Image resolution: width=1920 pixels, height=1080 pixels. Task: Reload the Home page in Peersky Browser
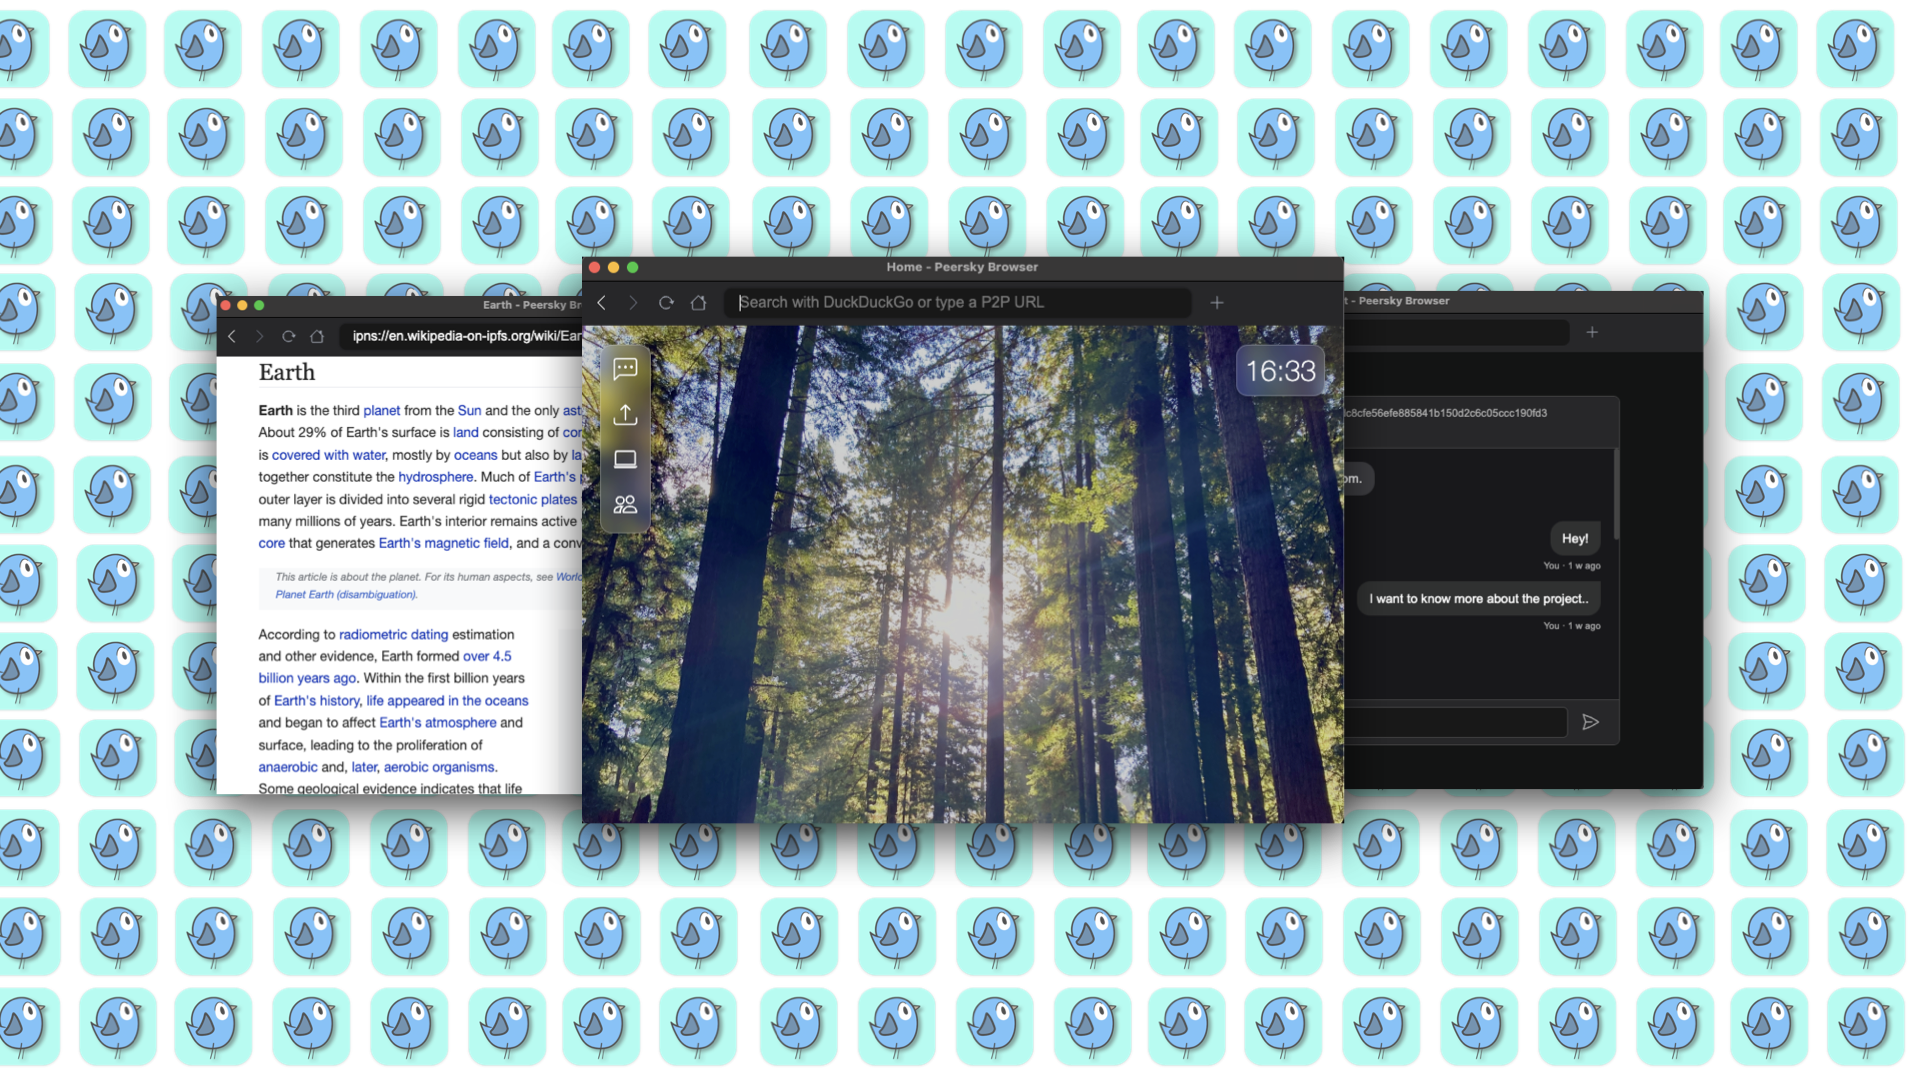tap(666, 302)
